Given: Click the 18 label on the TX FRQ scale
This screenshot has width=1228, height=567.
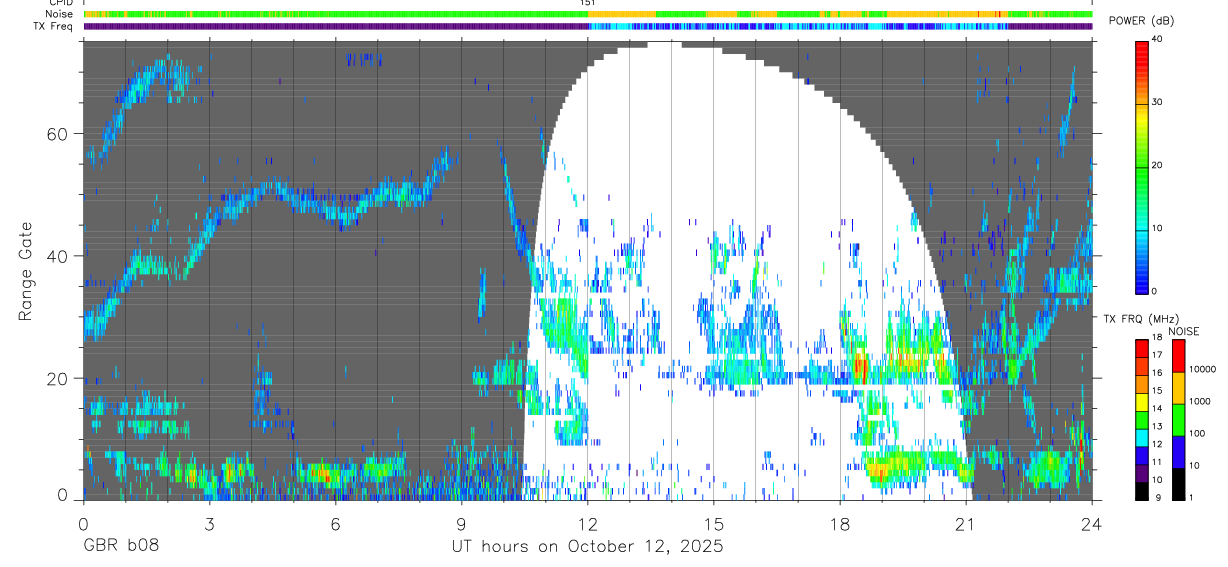Looking at the screenshot, I should coord(1157,338).
